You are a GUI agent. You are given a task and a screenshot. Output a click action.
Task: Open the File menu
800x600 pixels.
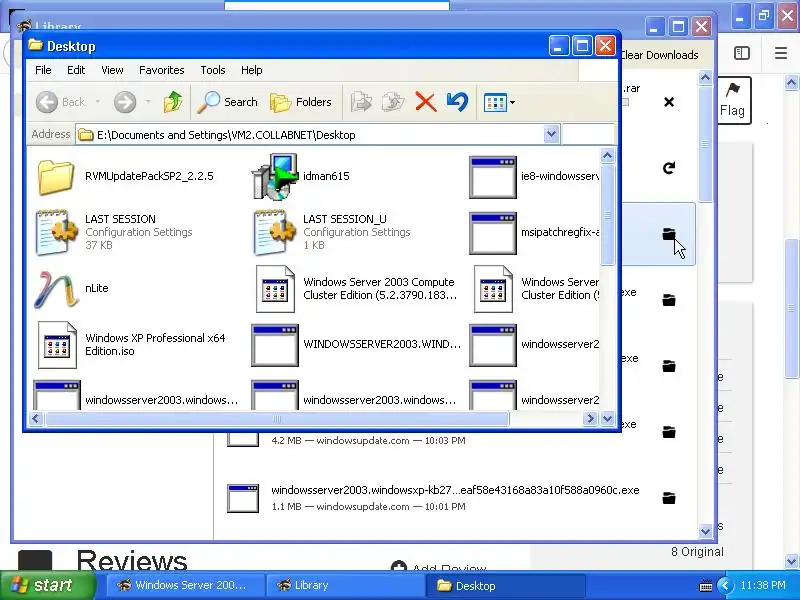click(x=43, y=70)
